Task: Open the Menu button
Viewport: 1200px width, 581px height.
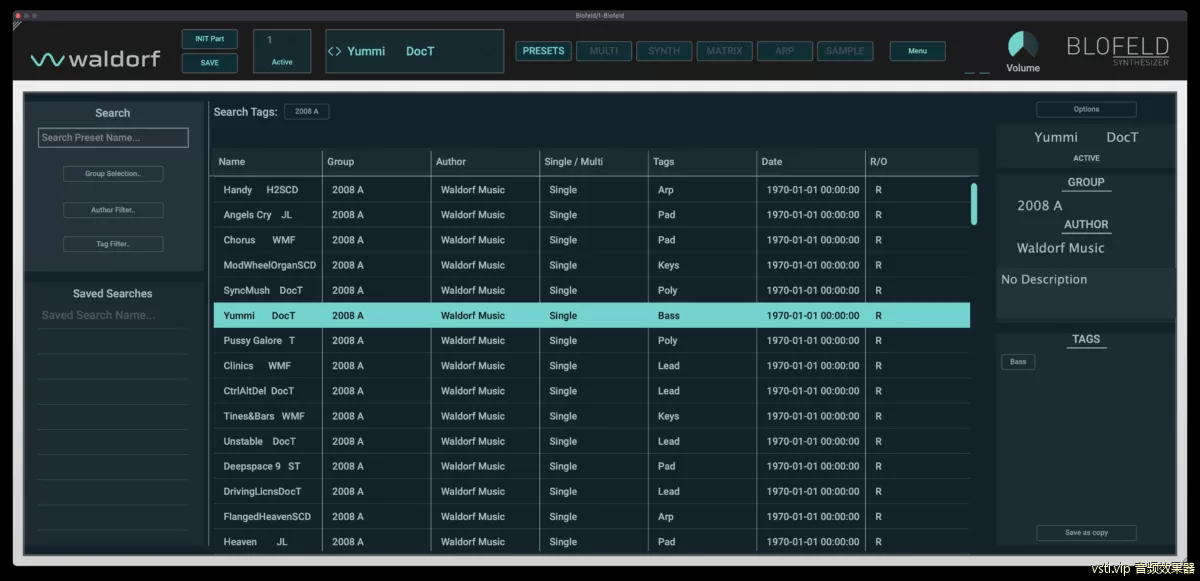Action: [x=918, y=51]
